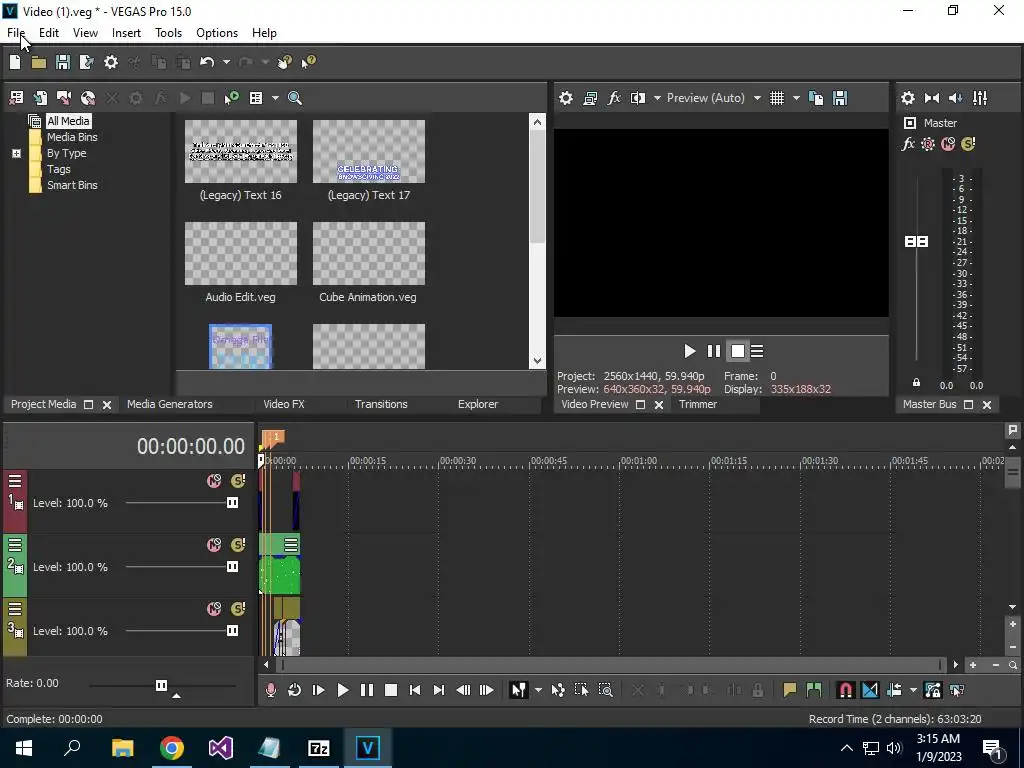
Task: Click Go to Start transport button
Action: click(415, 690)
